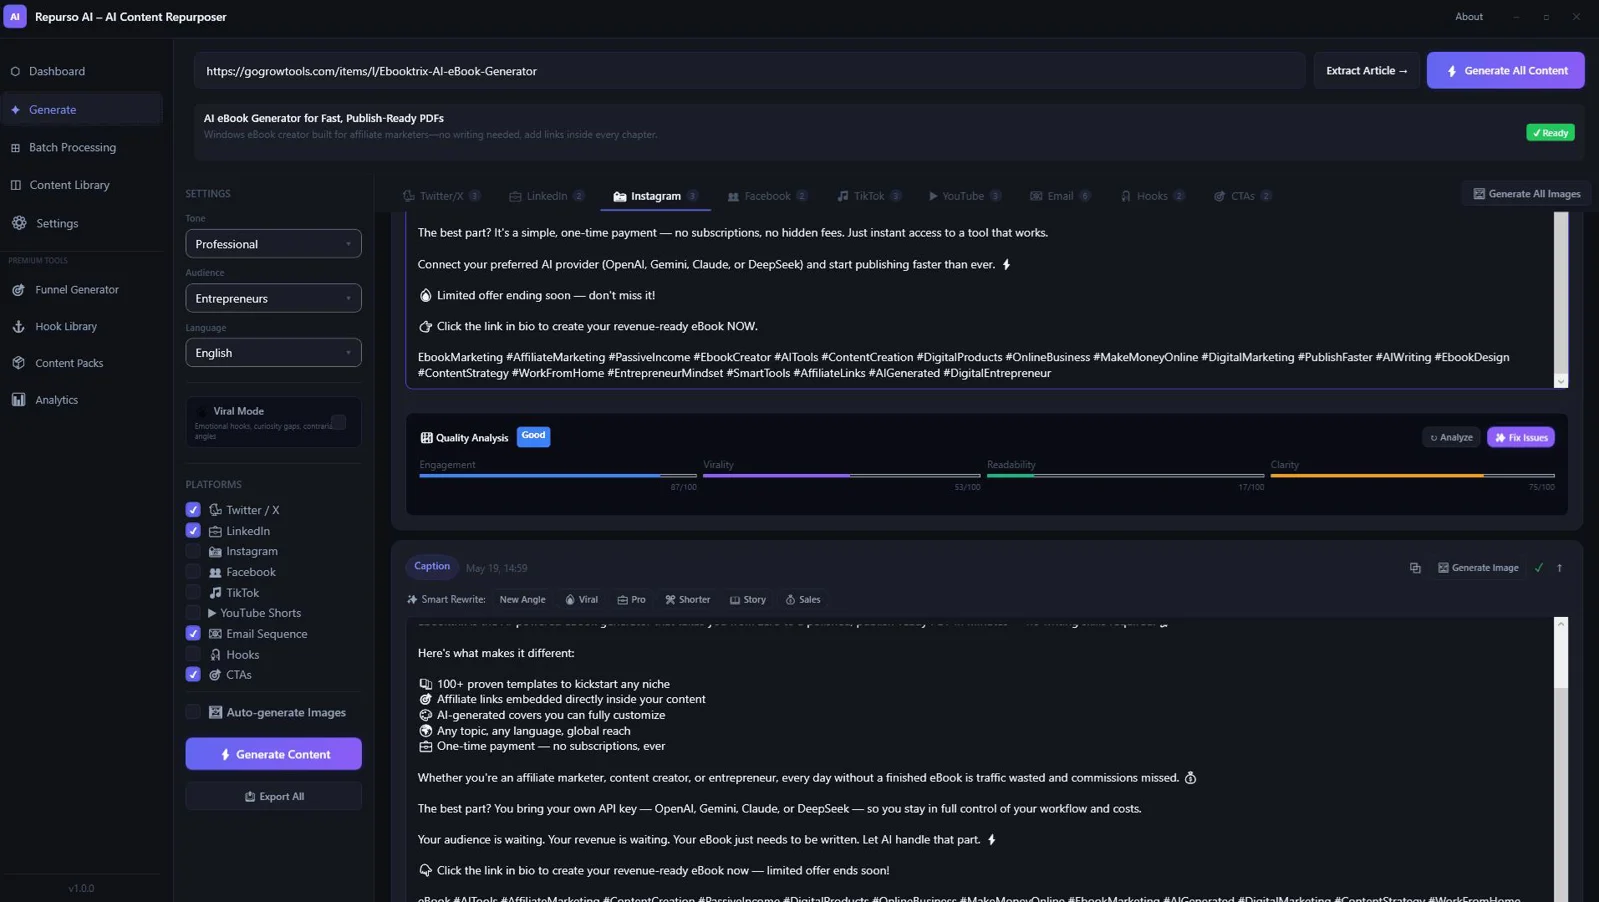Screen dimensions: 1599x902
Task: Click the upper caption scroll down arrow
Action: point(1560,381)
